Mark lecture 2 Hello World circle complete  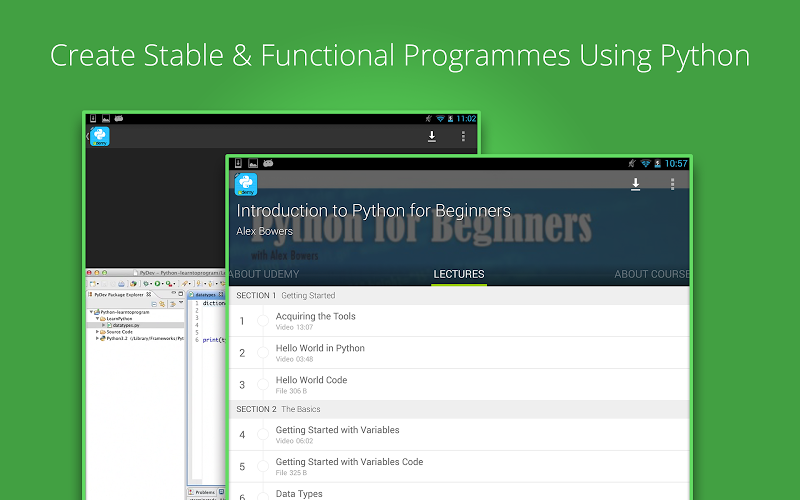pos(263,353)
